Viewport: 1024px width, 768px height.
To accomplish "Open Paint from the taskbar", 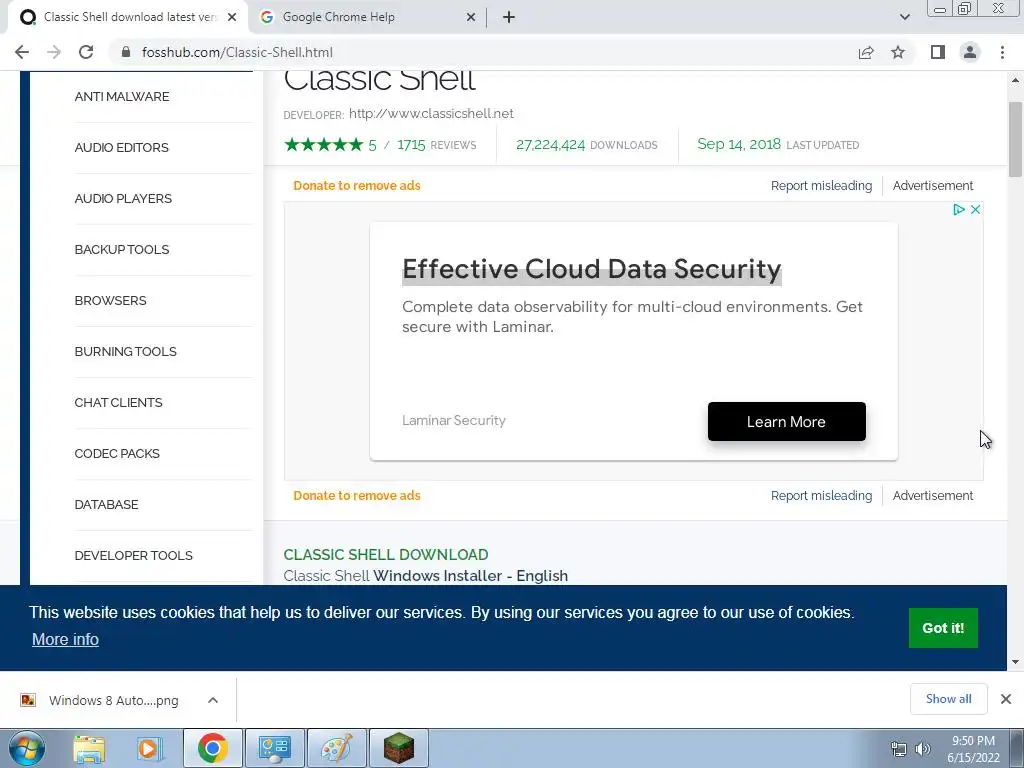I will pos(336,748).
